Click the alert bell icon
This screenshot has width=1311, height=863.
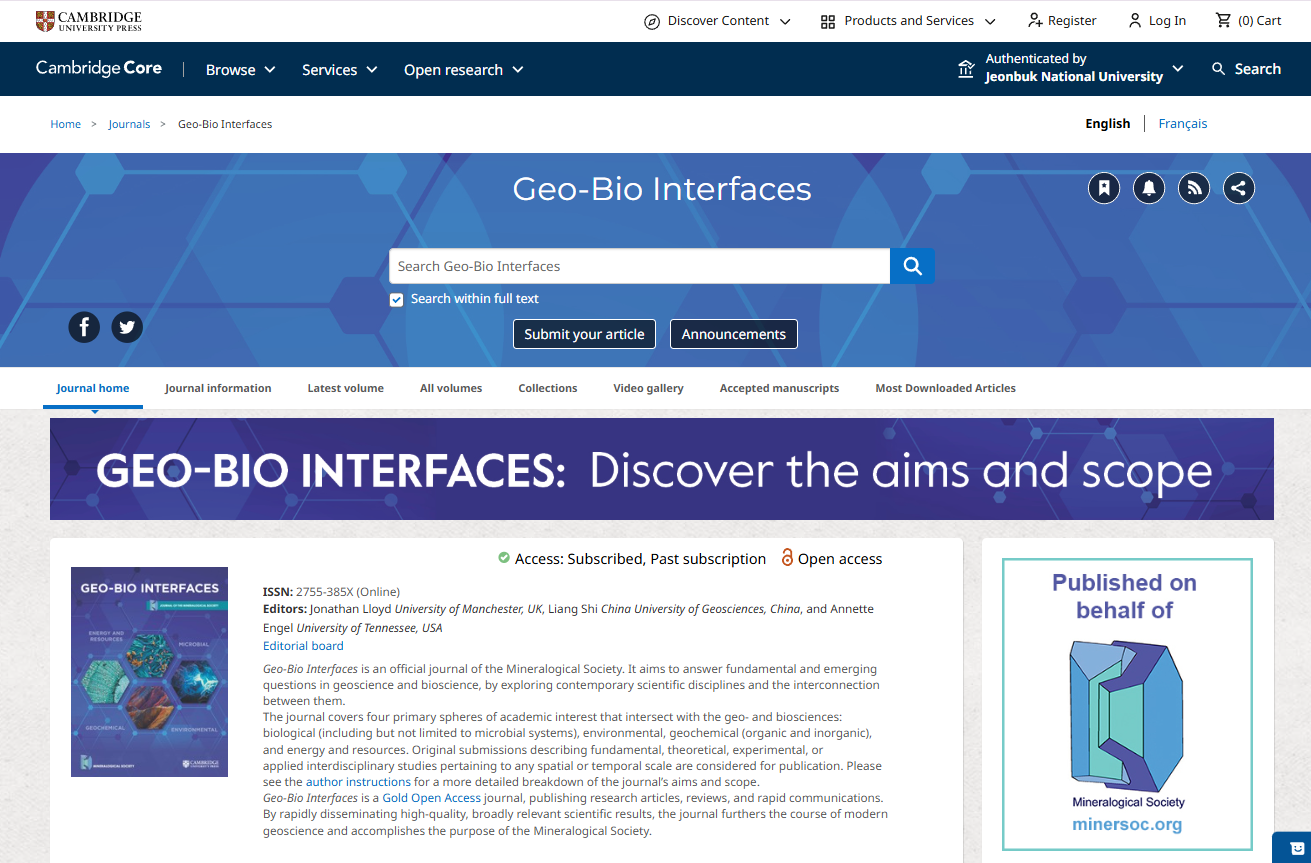click(1149, 188)
